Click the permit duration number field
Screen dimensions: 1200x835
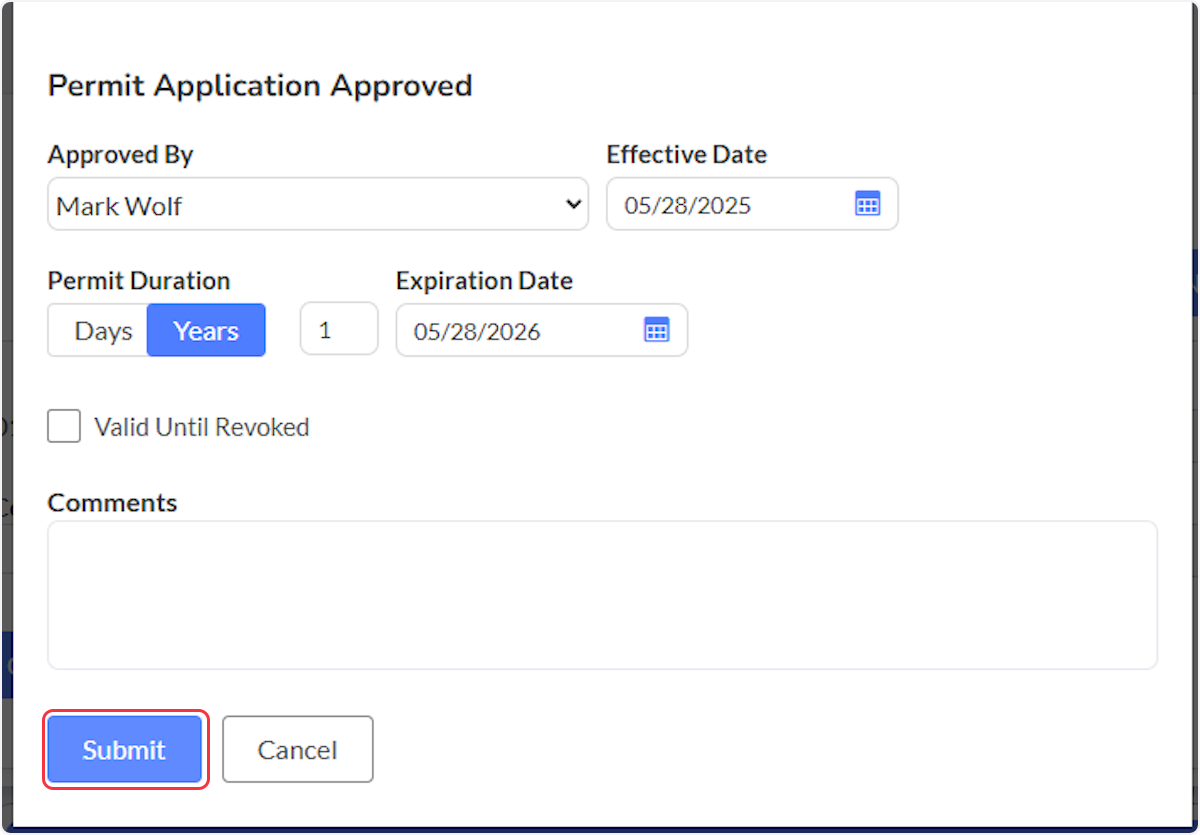click(339, 329)
